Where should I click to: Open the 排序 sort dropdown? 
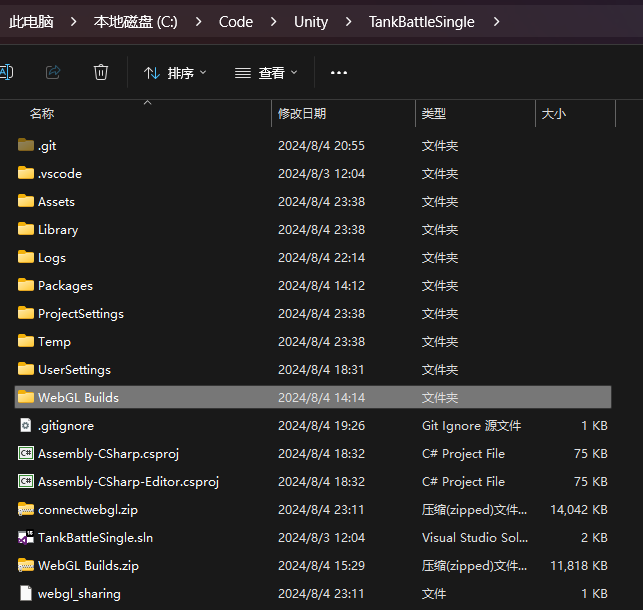pos(175,73)
